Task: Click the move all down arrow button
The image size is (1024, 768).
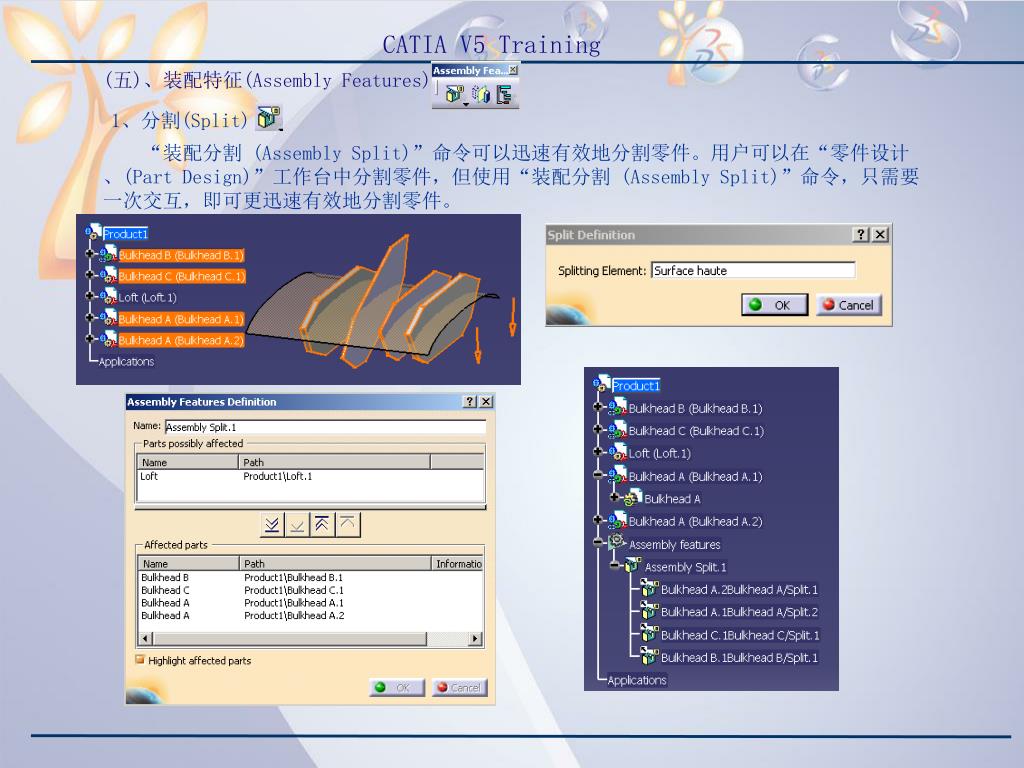Action: coord(272,524)
